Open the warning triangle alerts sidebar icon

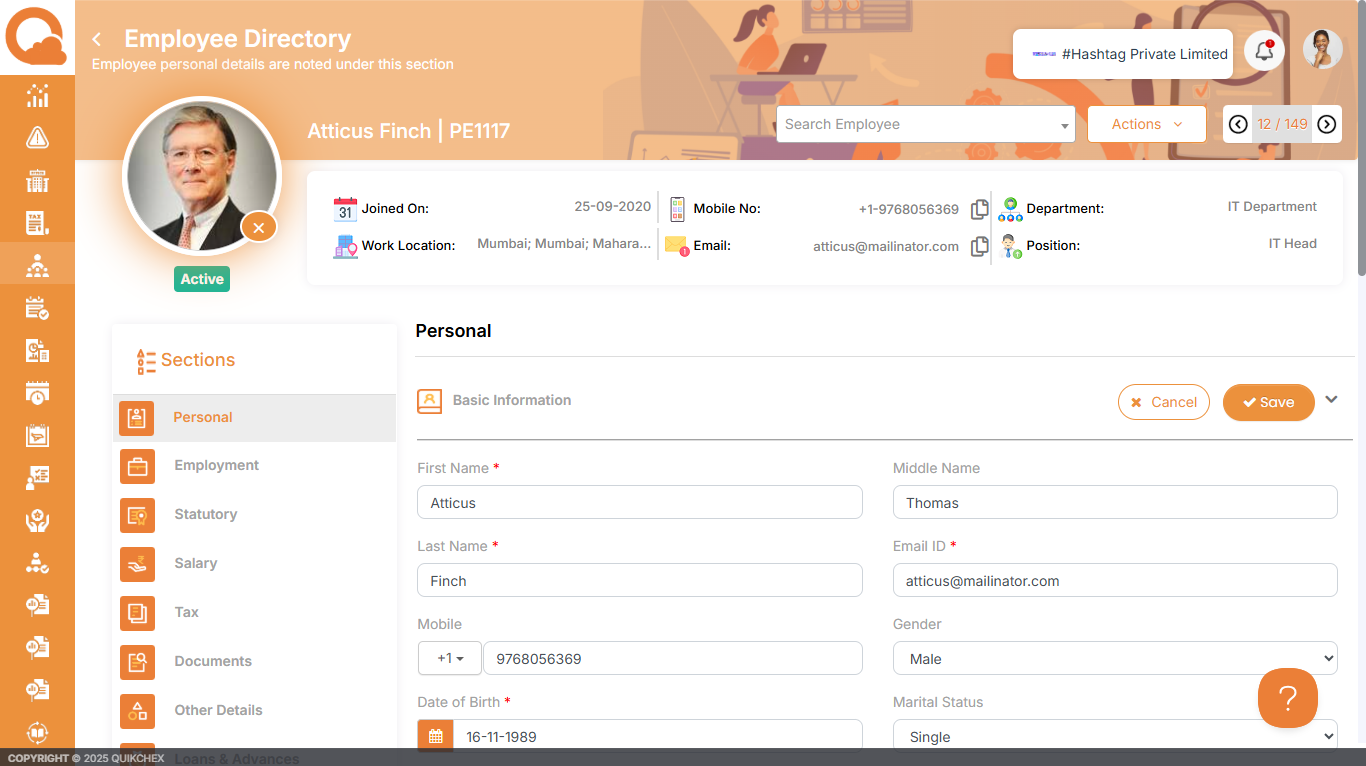pyautogui.click(x=37, y=138)
